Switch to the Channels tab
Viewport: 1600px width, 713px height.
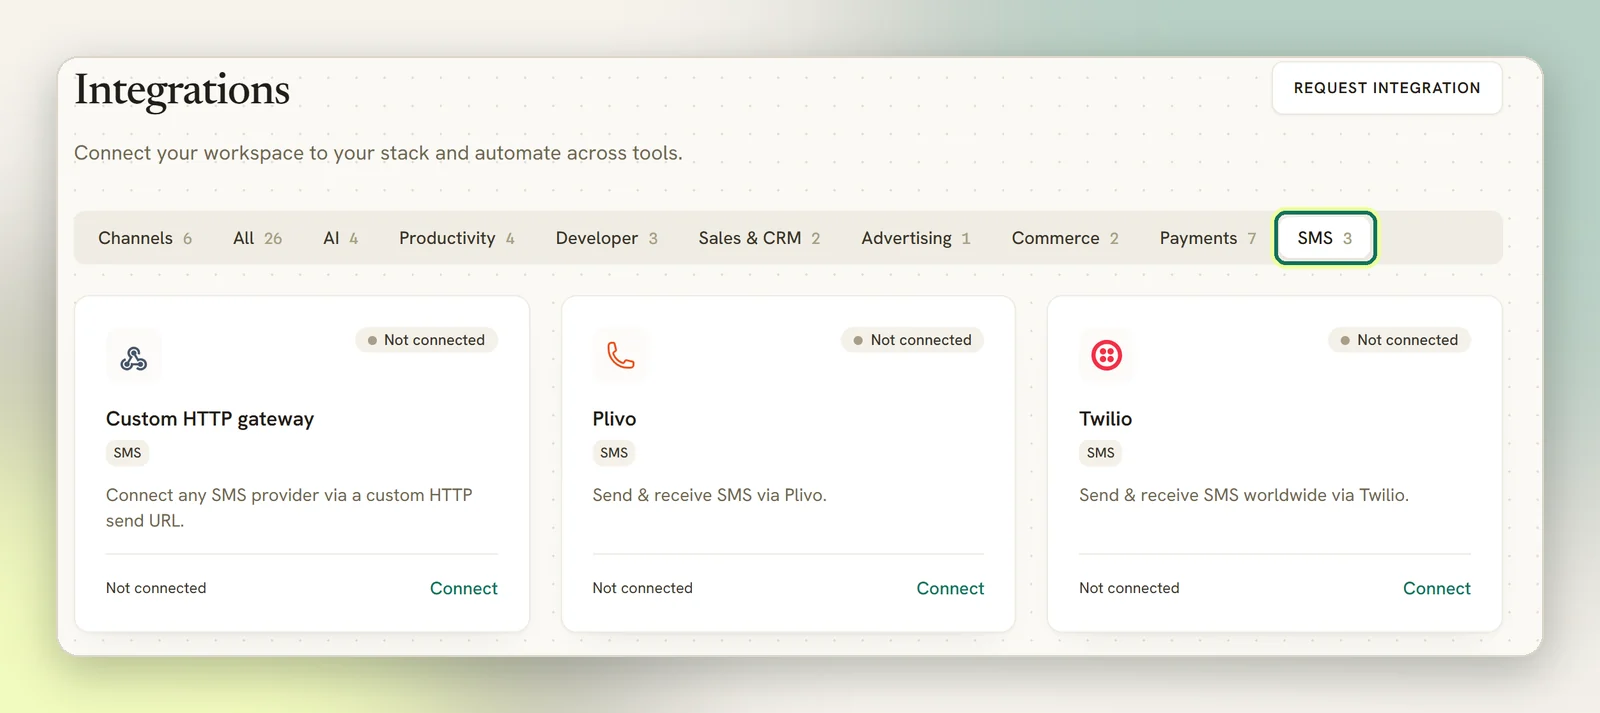(145, 238)
